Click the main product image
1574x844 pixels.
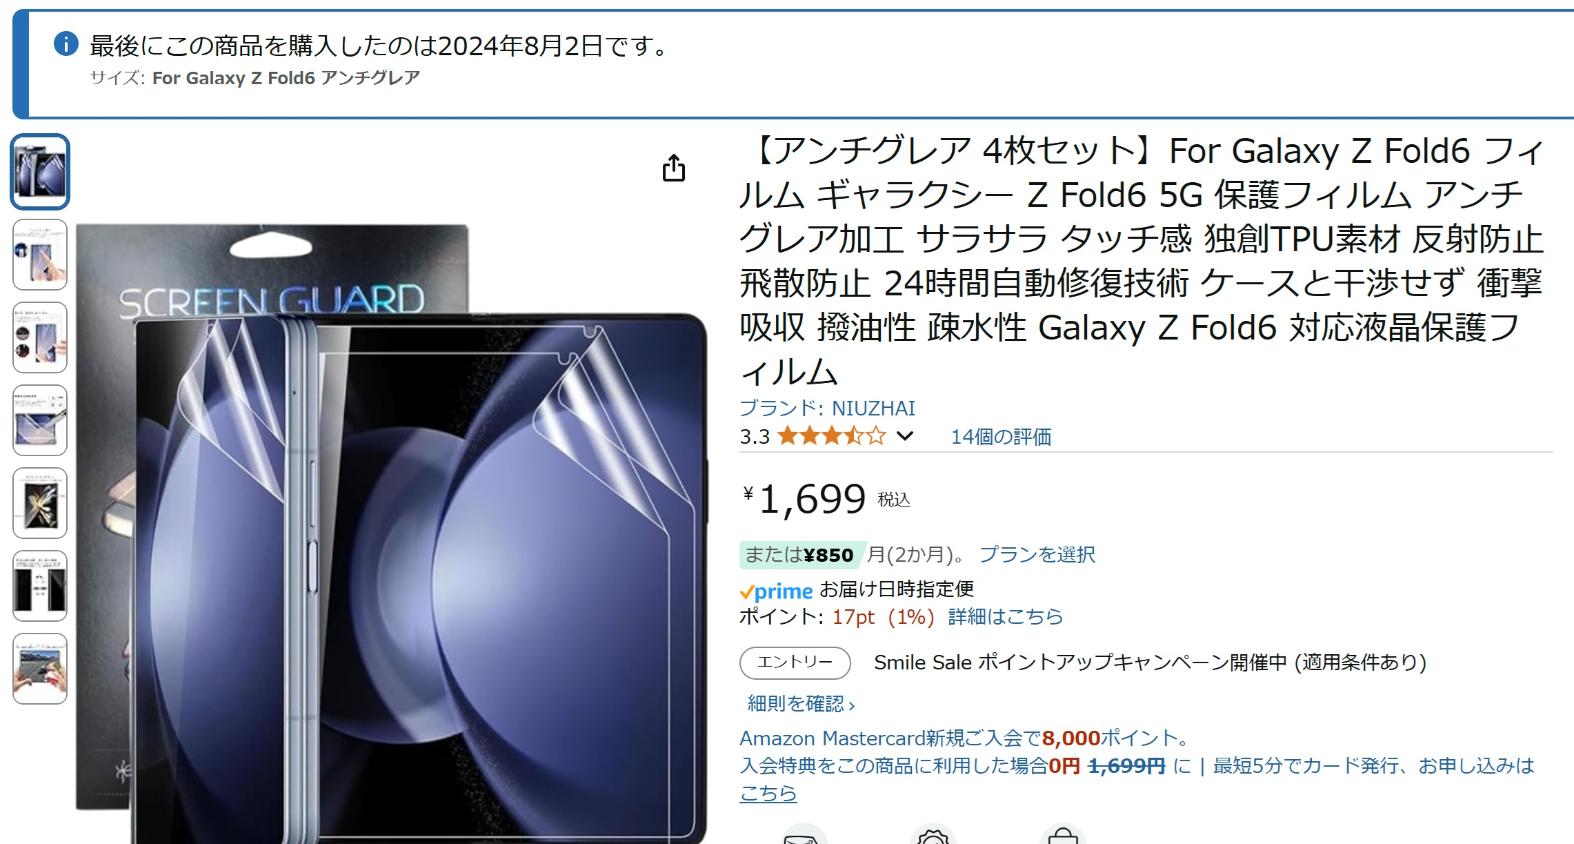392,530
